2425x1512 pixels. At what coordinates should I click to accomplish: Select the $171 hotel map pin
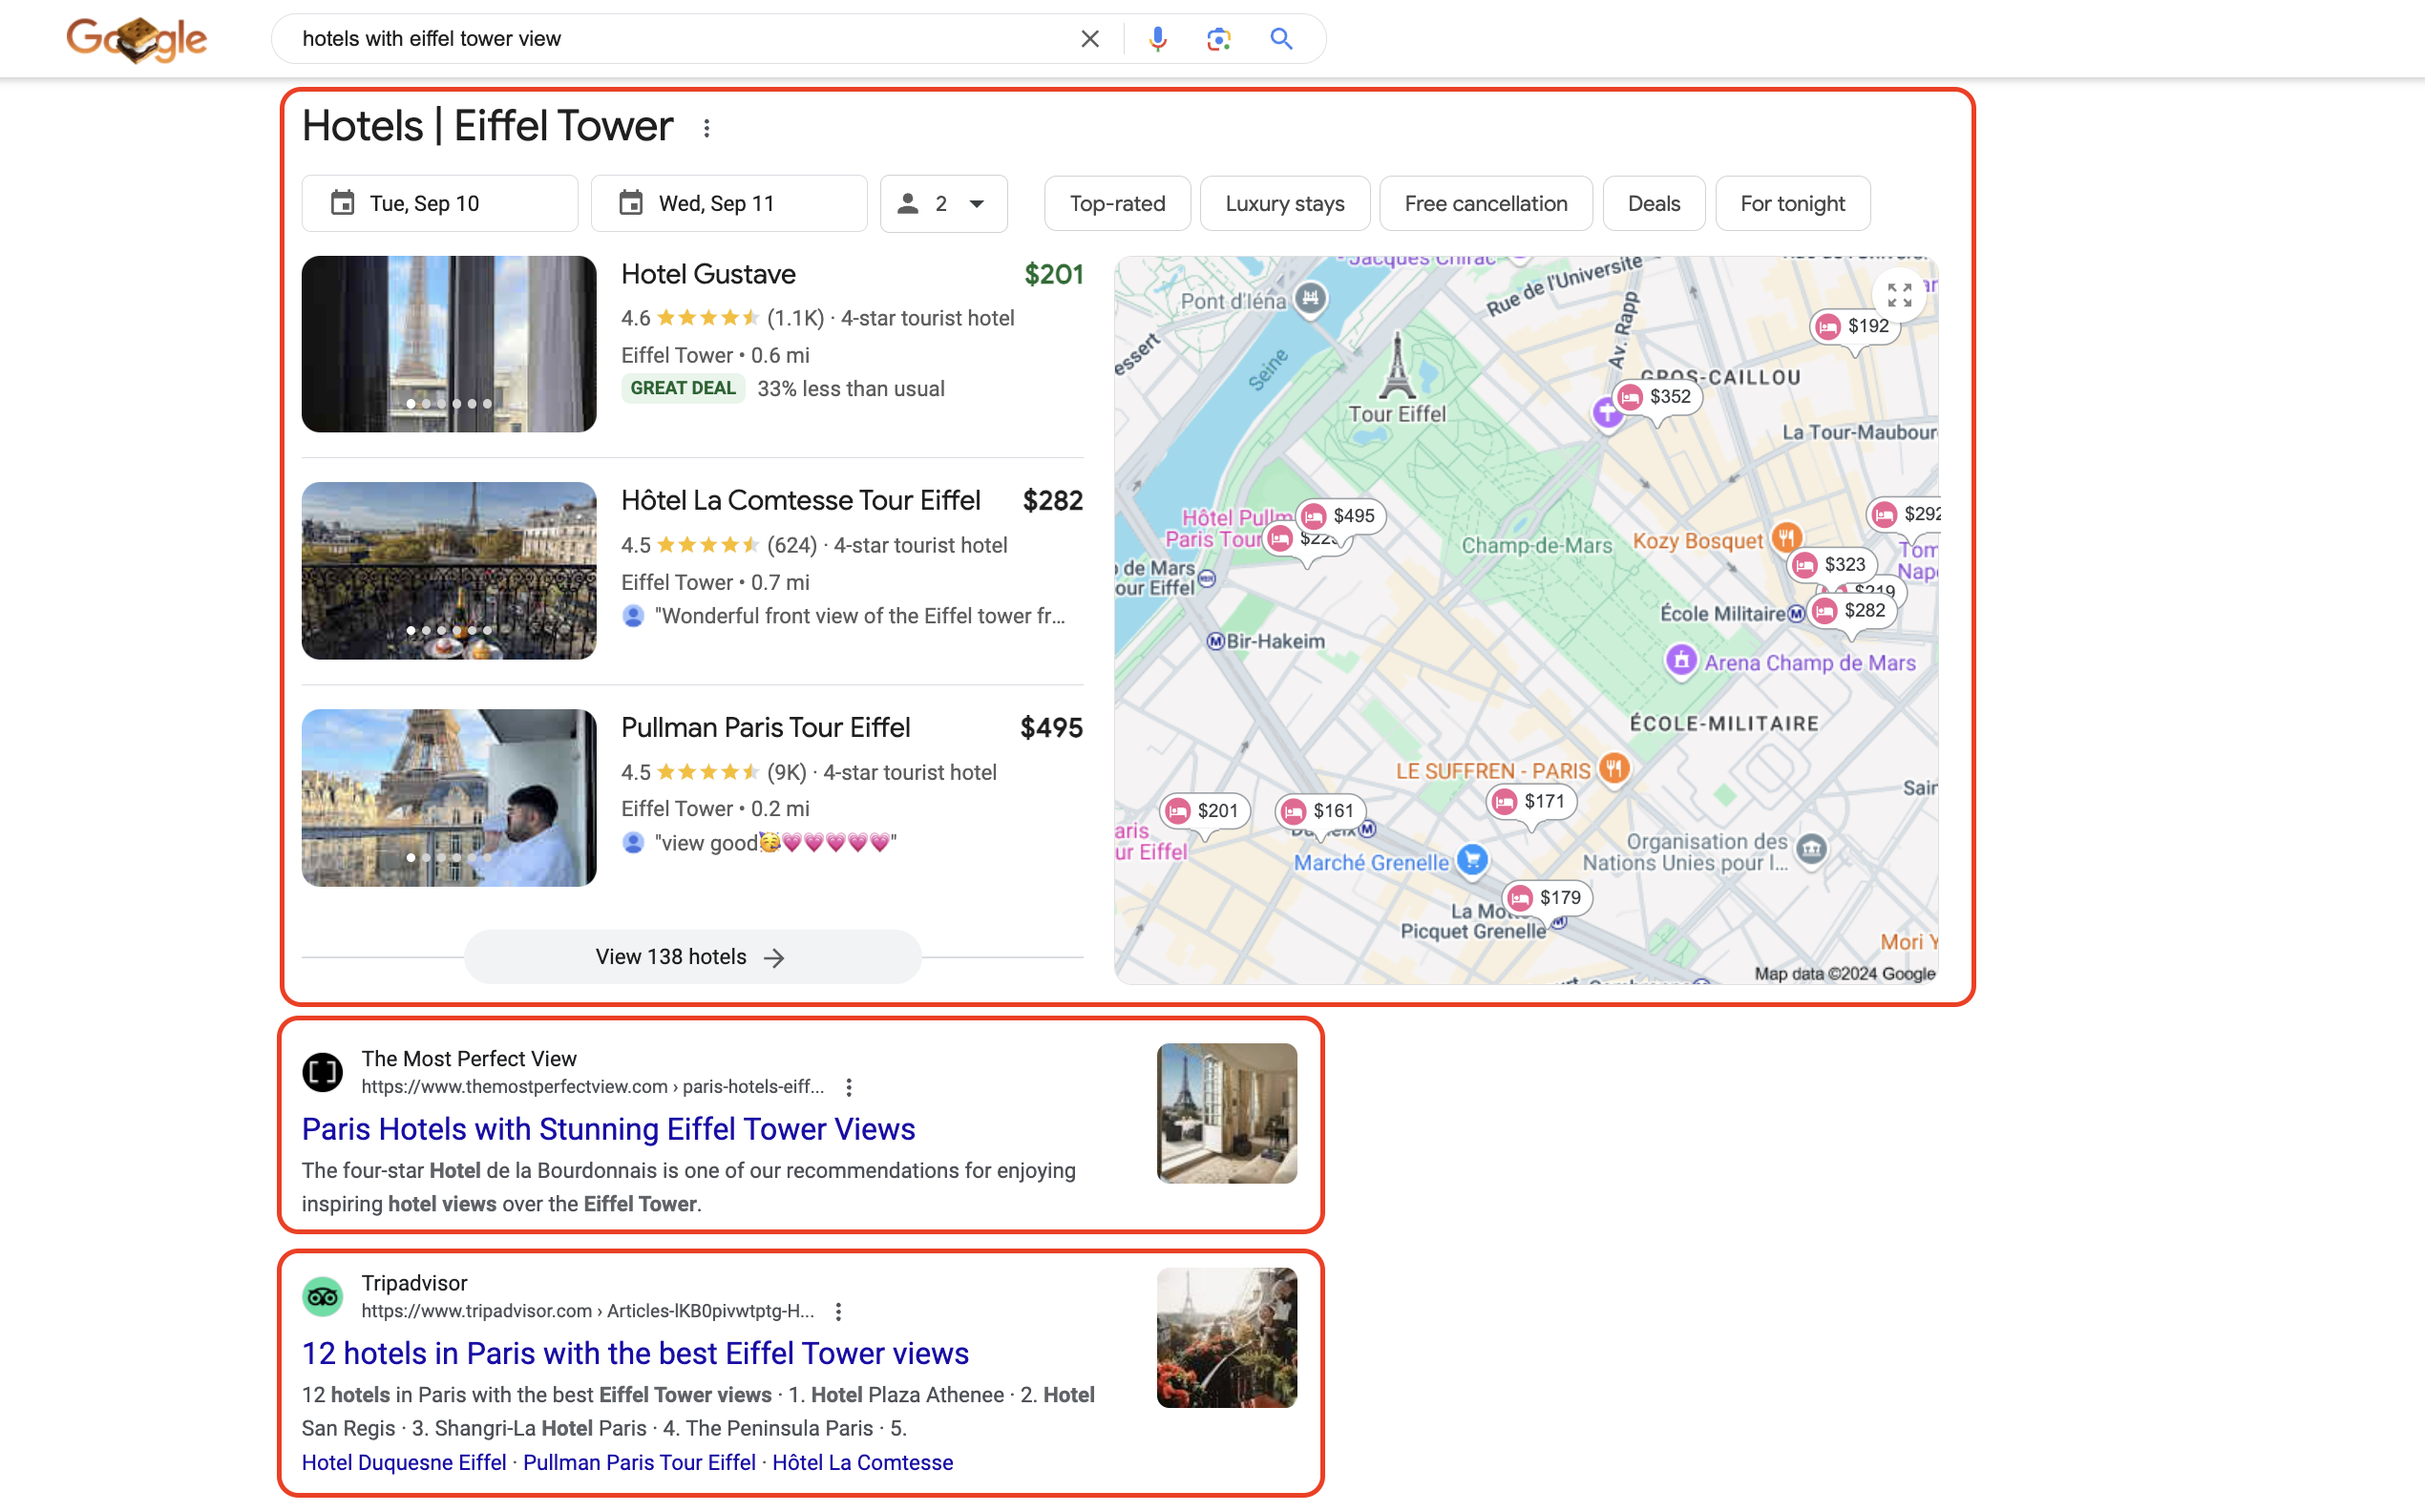point(1532,802)
